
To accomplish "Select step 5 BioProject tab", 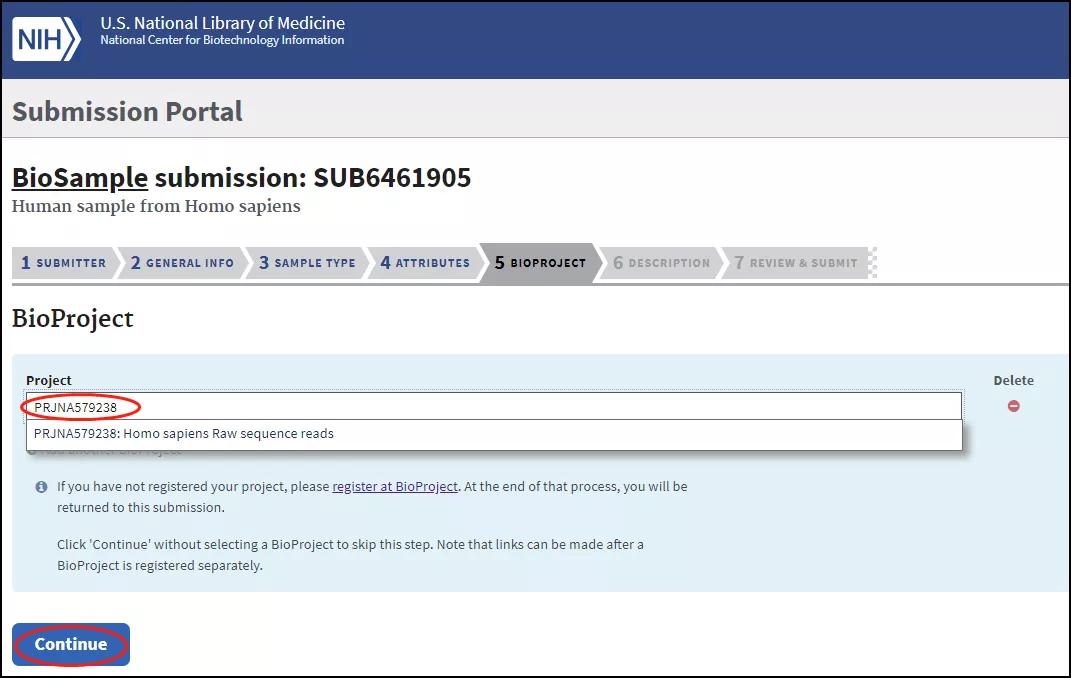I will pos(540,263).
